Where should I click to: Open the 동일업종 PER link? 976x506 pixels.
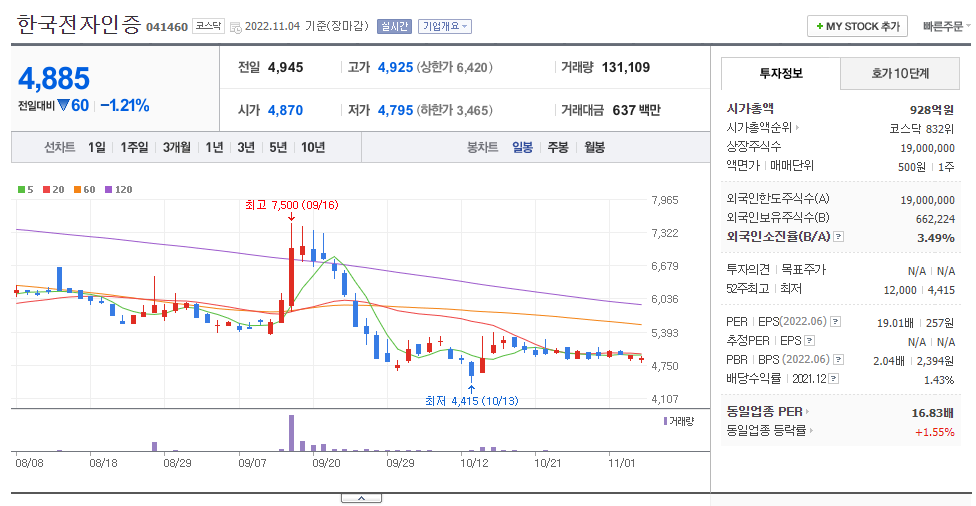point(764,411)
